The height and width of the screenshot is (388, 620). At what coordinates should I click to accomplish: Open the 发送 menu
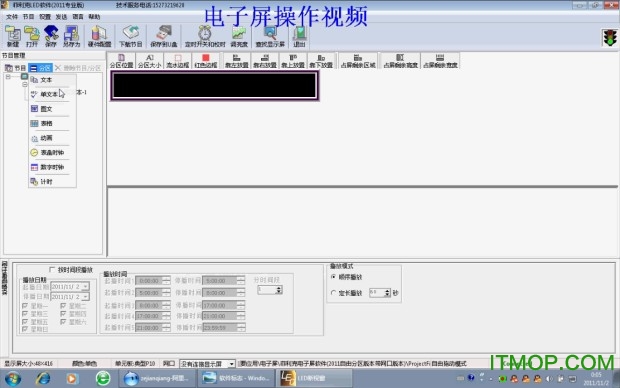point(61,17)
